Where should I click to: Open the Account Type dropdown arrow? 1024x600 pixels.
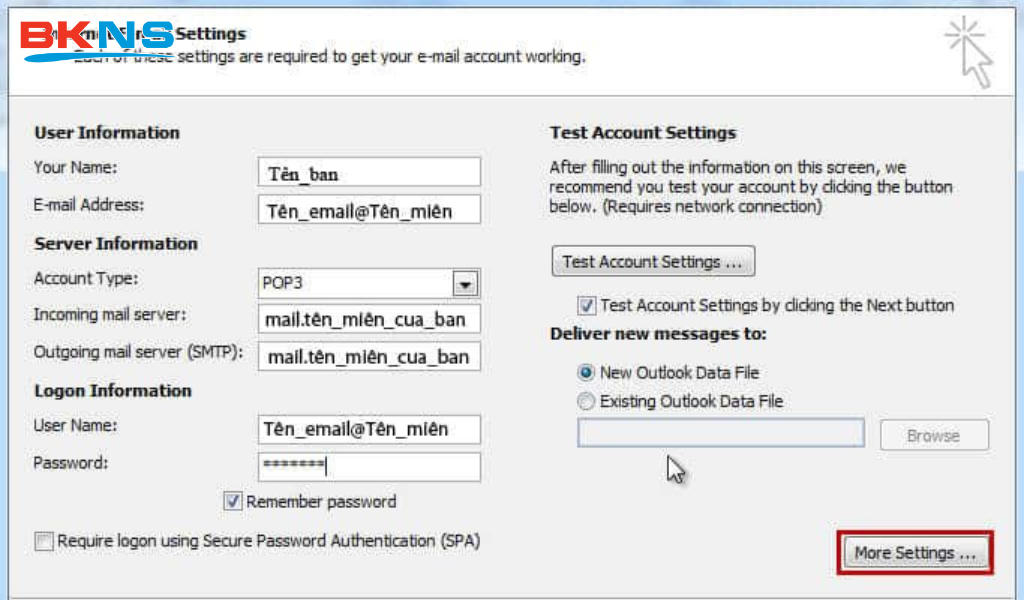tap(464, 284)
